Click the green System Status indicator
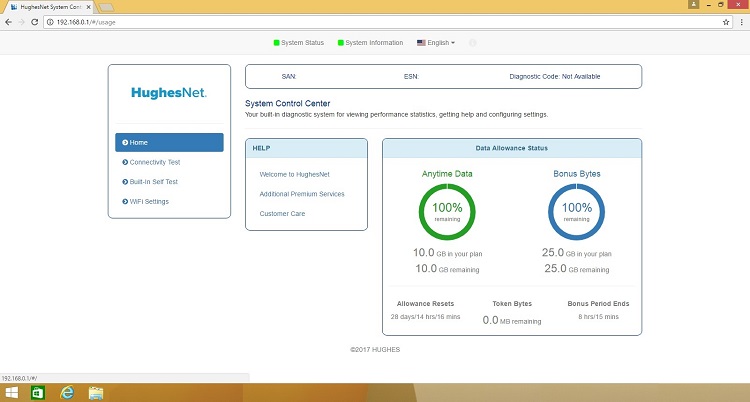The image size is (750, 402). [x=276, y=43]
